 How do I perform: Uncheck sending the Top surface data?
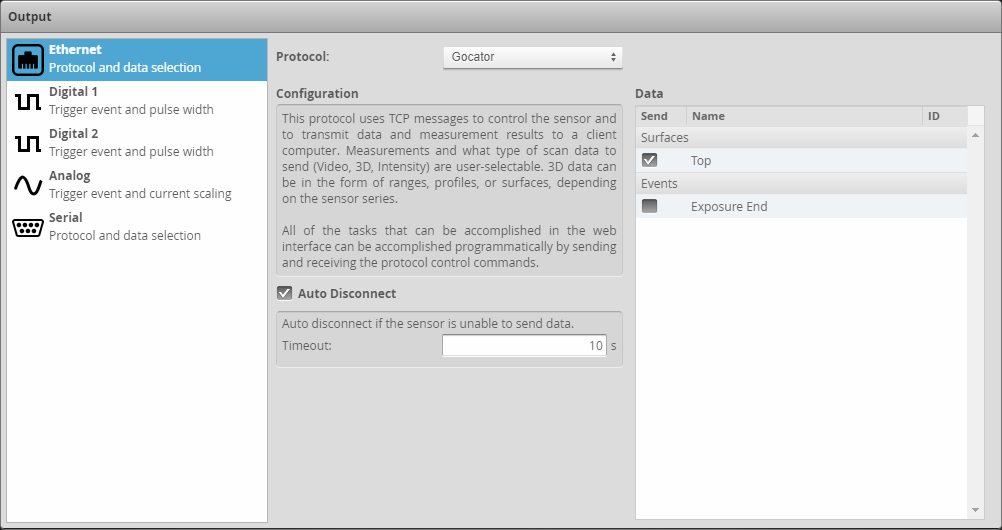tap(650, 160)
